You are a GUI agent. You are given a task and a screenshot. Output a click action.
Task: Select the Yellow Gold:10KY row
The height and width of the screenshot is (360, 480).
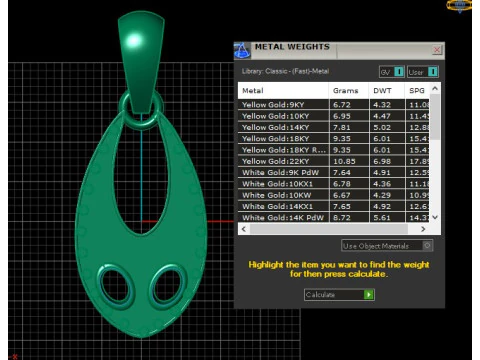[334, 116]
